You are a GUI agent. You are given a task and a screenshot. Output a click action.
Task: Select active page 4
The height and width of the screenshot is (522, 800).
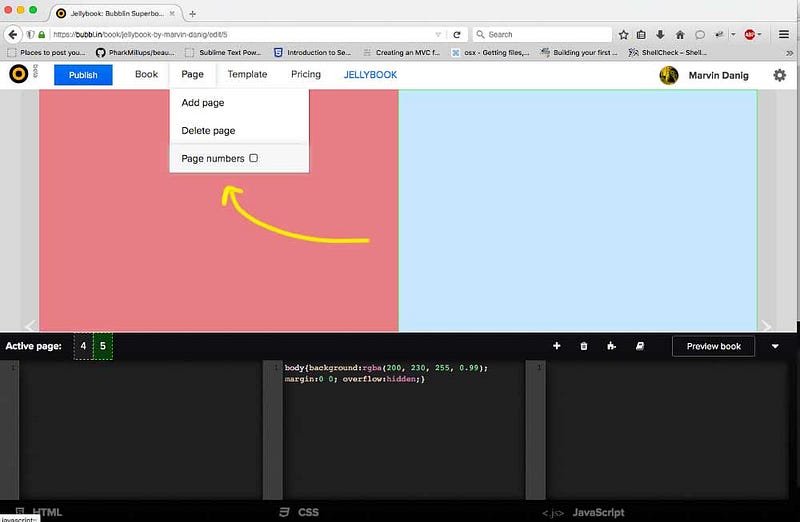point(83,346)
